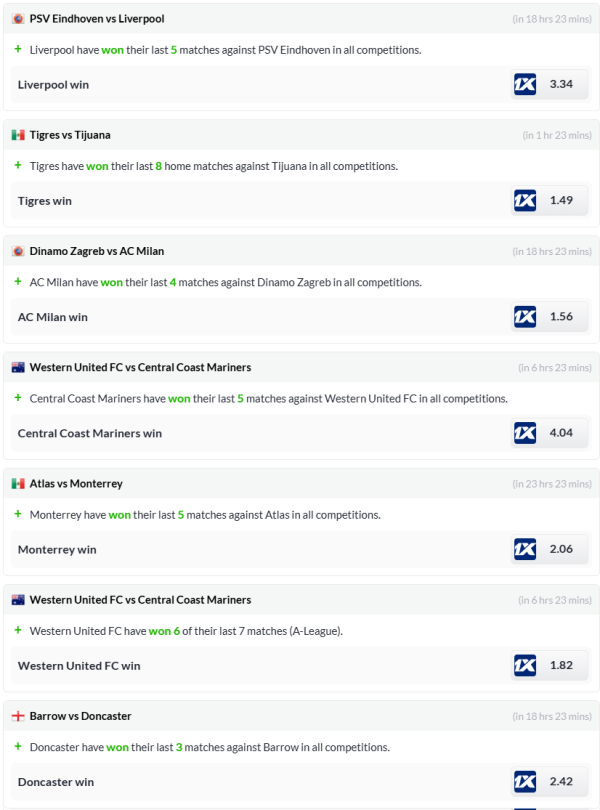Pick the 4.04 odds for Central Coast Mariners

click(561, 432)
